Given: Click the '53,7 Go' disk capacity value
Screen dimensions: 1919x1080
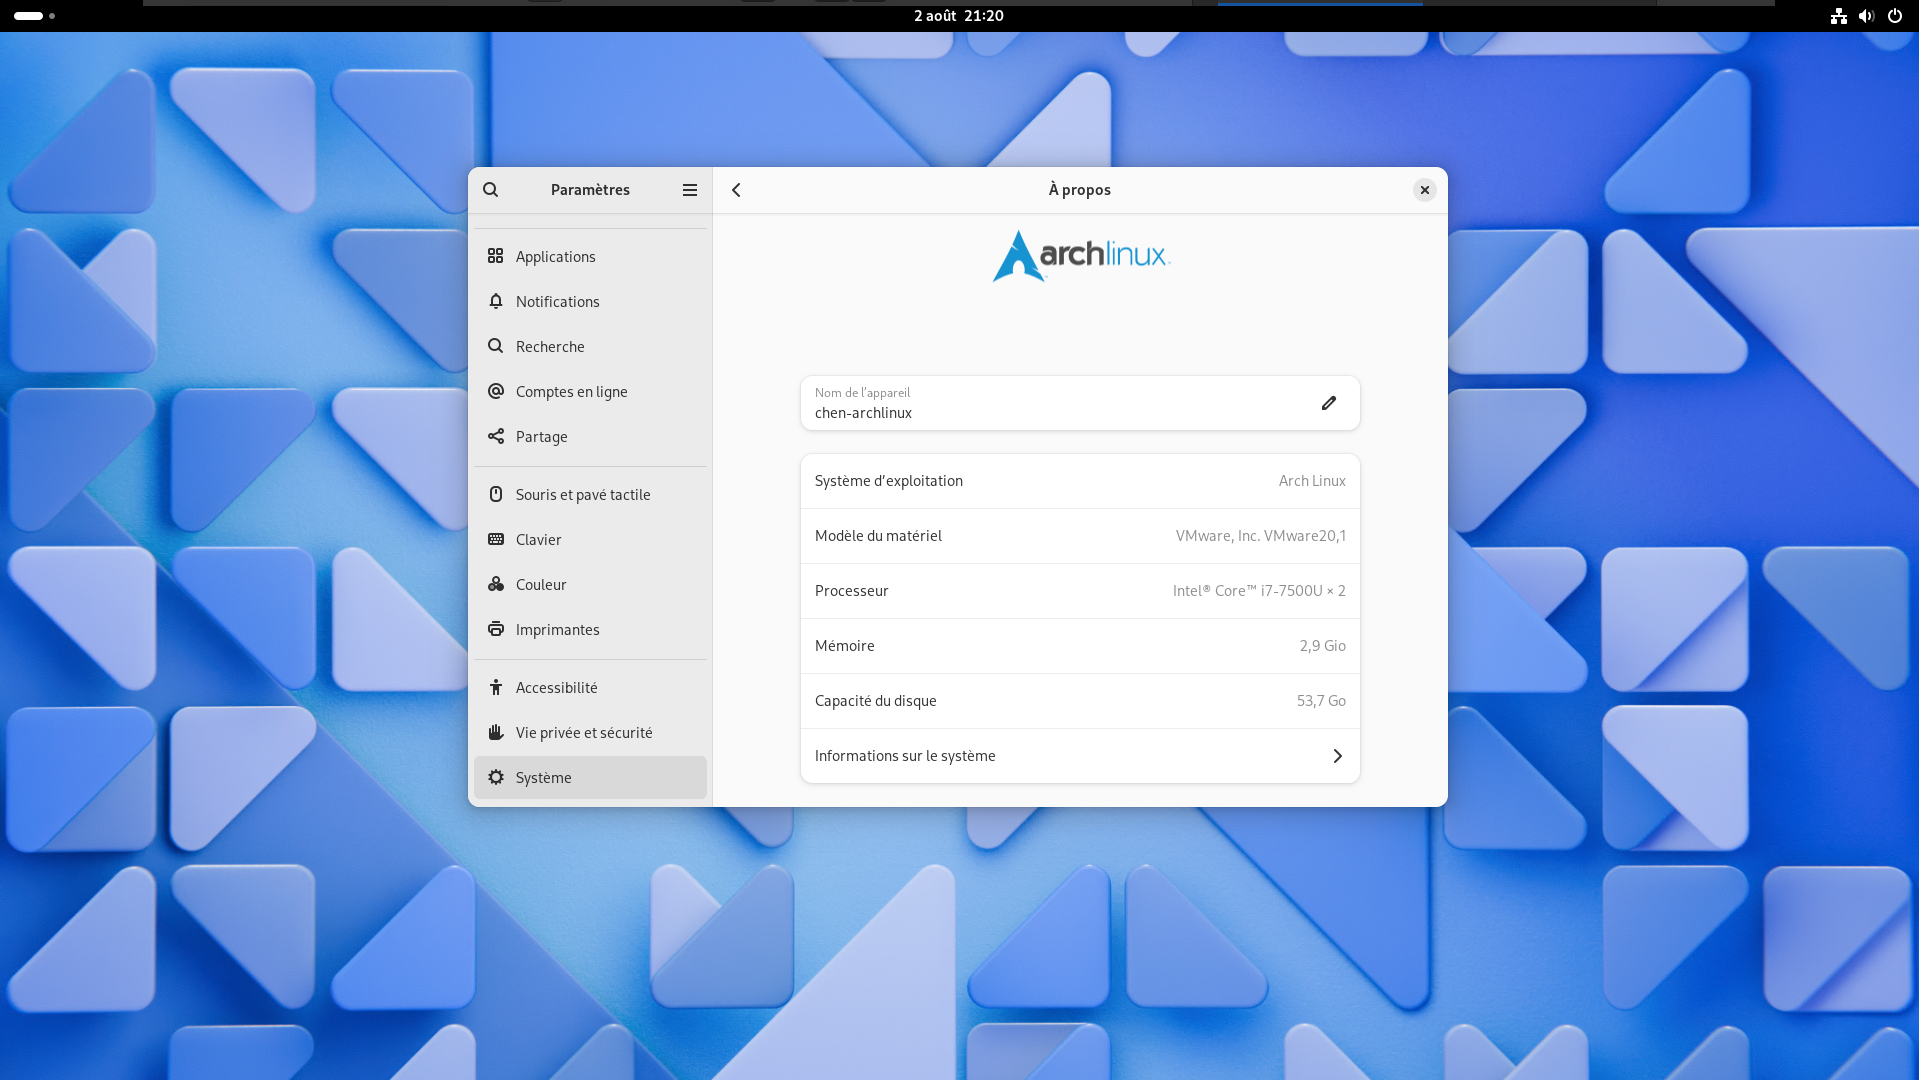Looking at the screenshot, I should (1321, 701).
